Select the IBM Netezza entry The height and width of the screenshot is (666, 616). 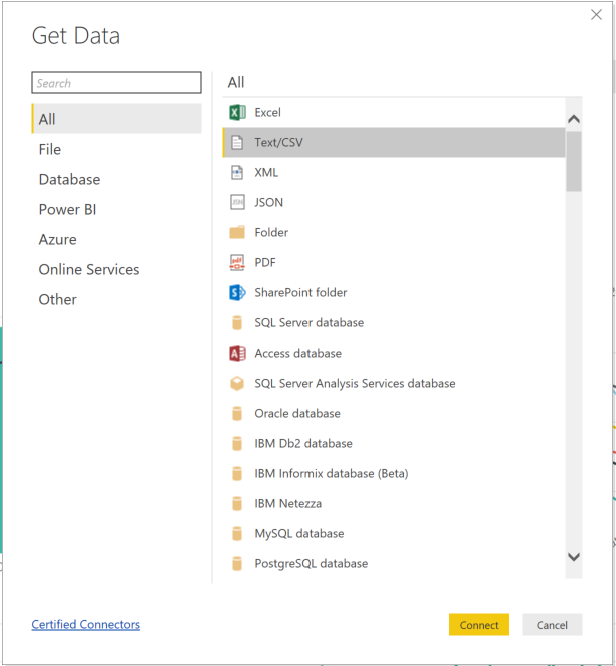[x=394, y=504]
